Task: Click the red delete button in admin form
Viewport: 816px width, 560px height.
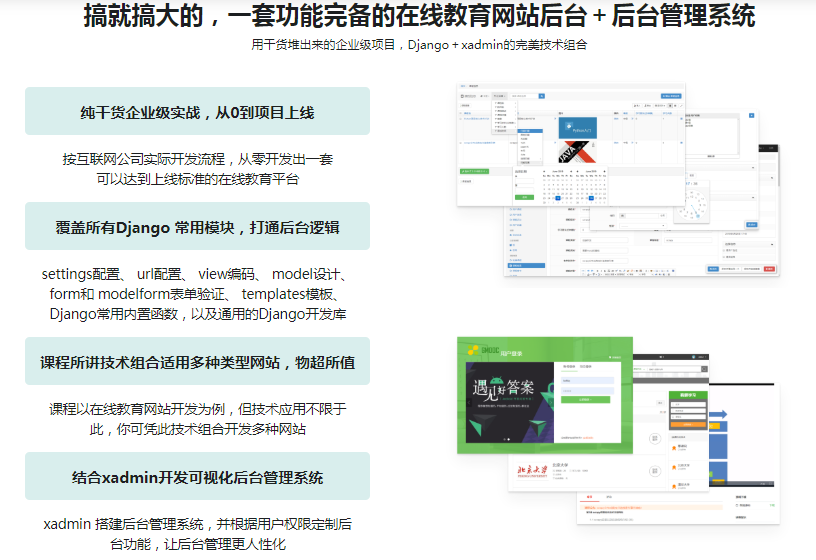Action: pyautogui.click(x=769, y=269)
